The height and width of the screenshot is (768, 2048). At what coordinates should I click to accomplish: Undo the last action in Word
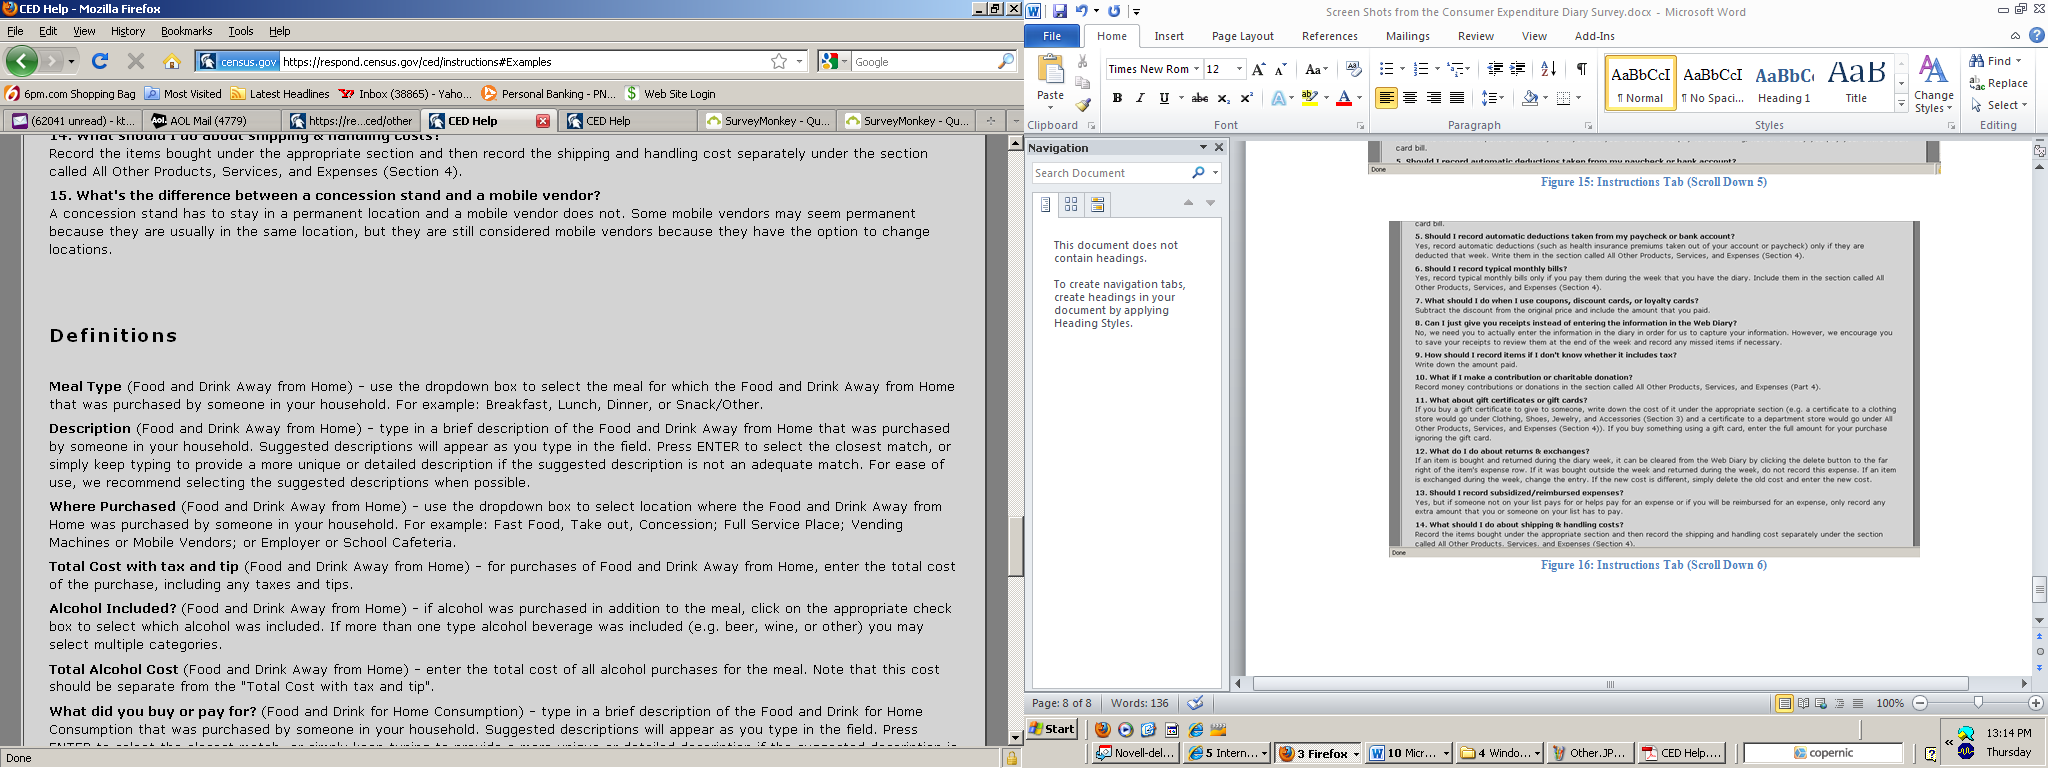click(x=1081, y=11)
